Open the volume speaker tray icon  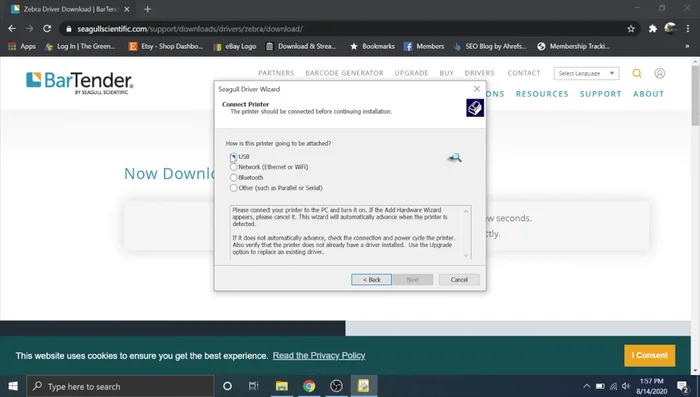(626, 386)
